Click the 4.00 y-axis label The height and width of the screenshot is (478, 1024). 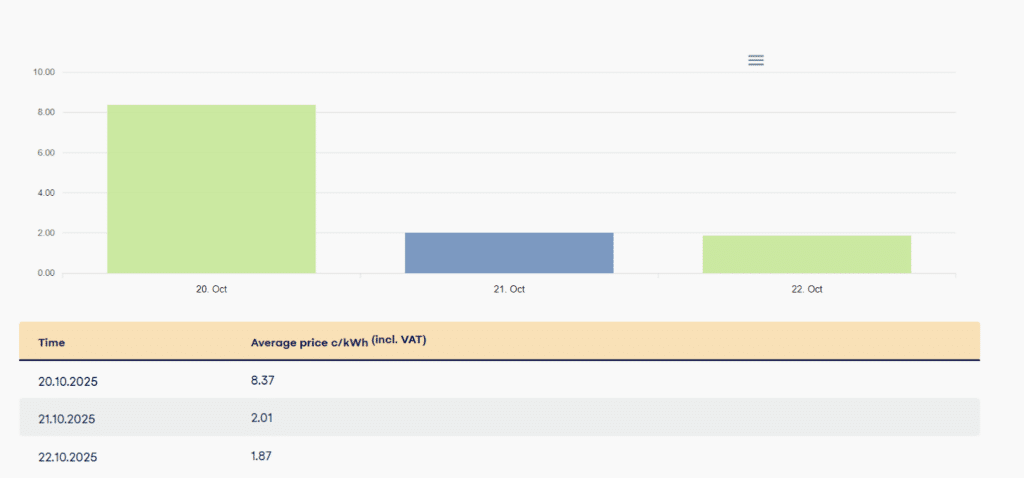(46, 193)
